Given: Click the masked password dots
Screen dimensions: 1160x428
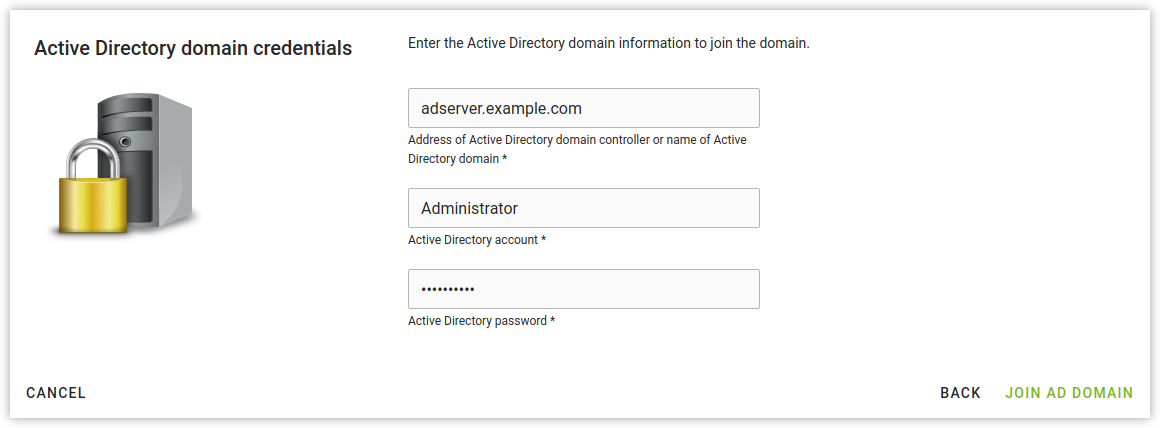Looking at the screenshot, I should click(x=447, y=289).
